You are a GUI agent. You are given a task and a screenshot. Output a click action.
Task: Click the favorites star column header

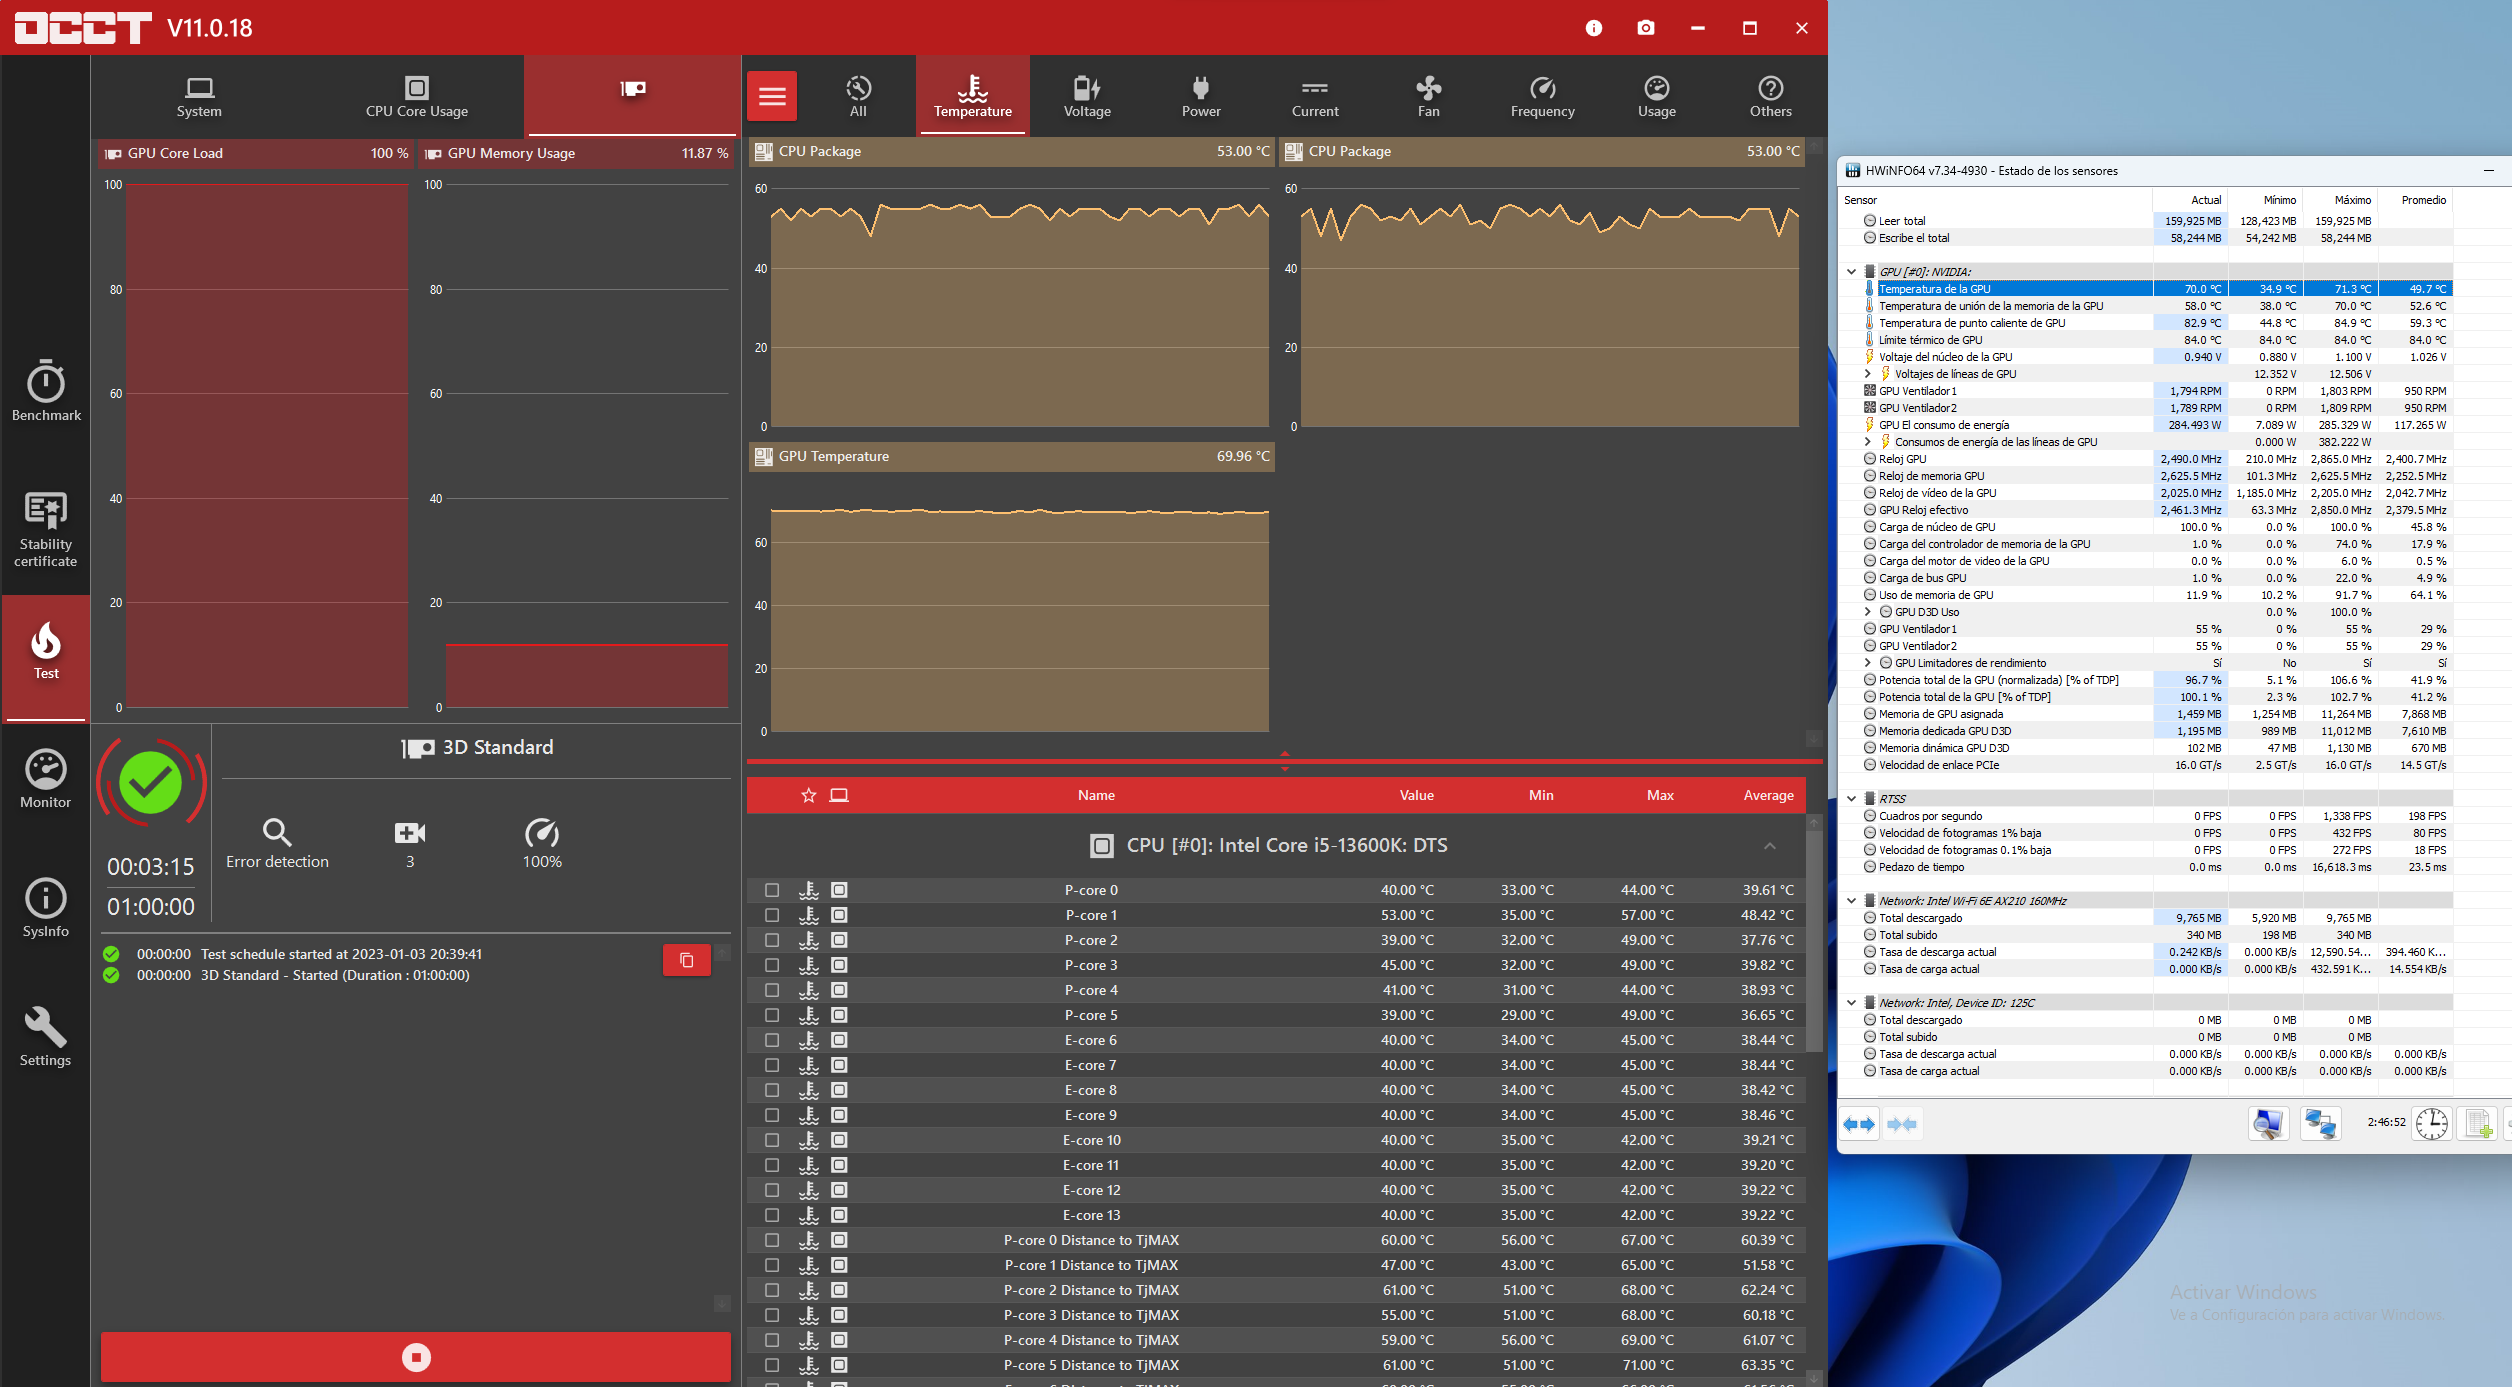pyautogui.click(x=808, y=795)
